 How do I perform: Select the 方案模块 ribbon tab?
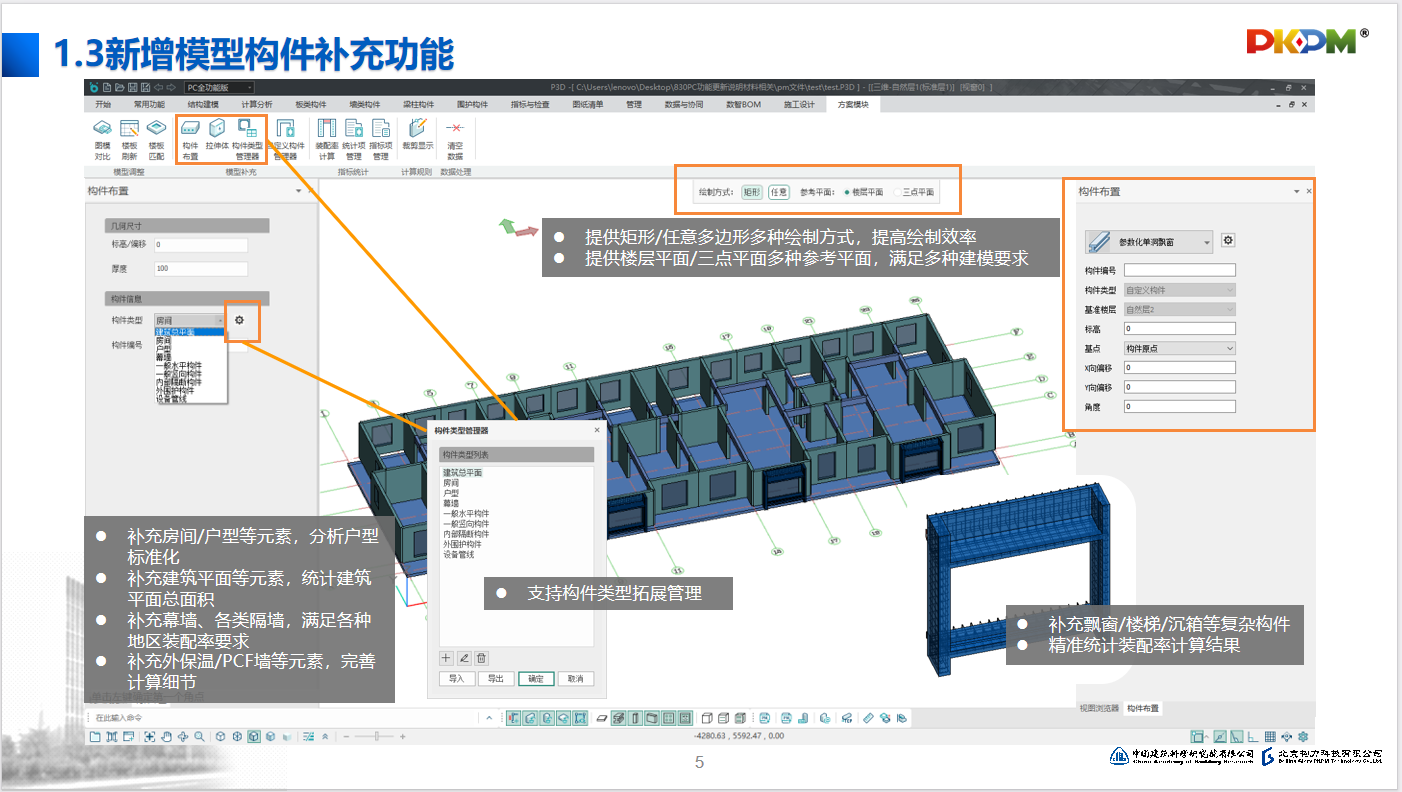[x=854, y=104]
